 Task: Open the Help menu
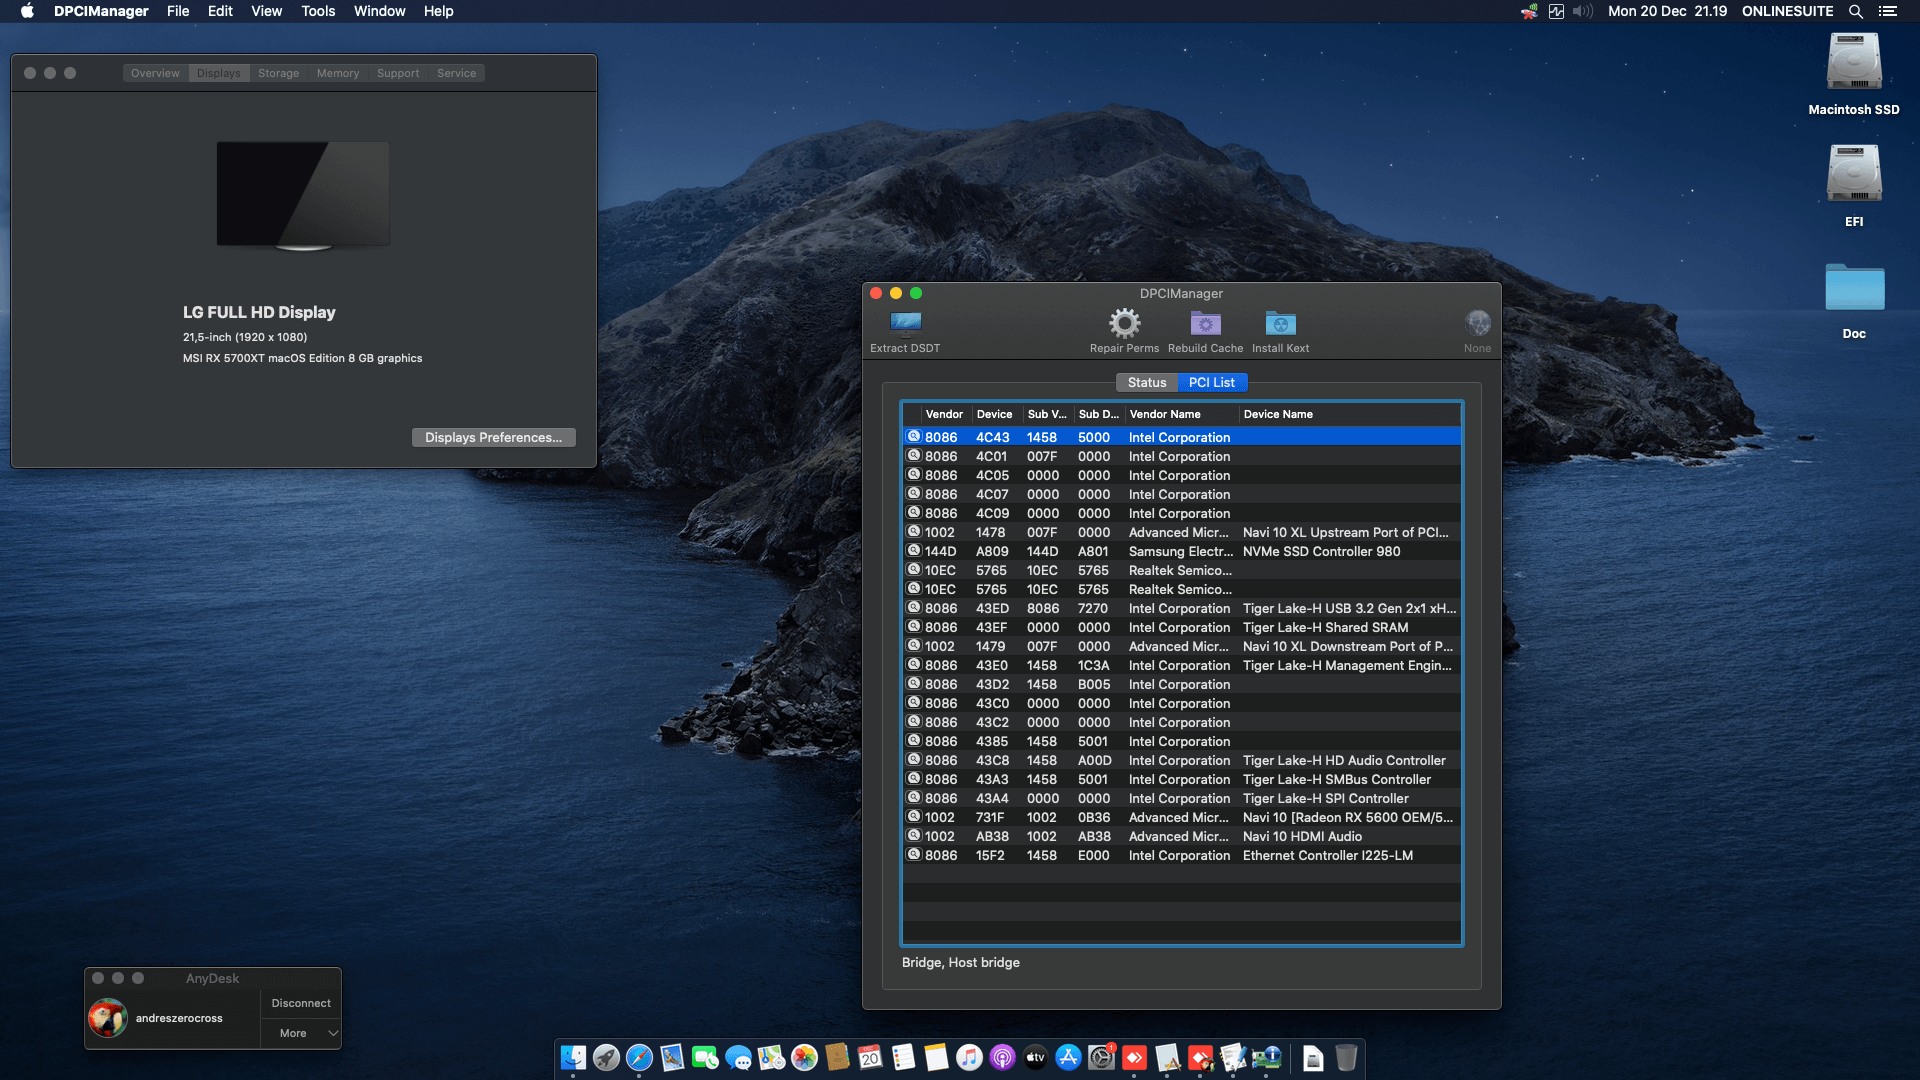pyautogui.click(x=438, y=11)
